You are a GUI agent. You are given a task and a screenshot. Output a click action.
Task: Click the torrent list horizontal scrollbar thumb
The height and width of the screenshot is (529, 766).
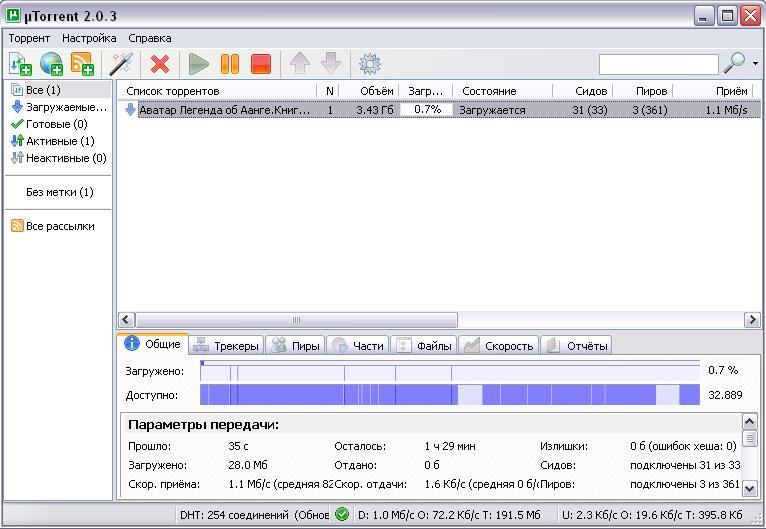tap(296, 320)
